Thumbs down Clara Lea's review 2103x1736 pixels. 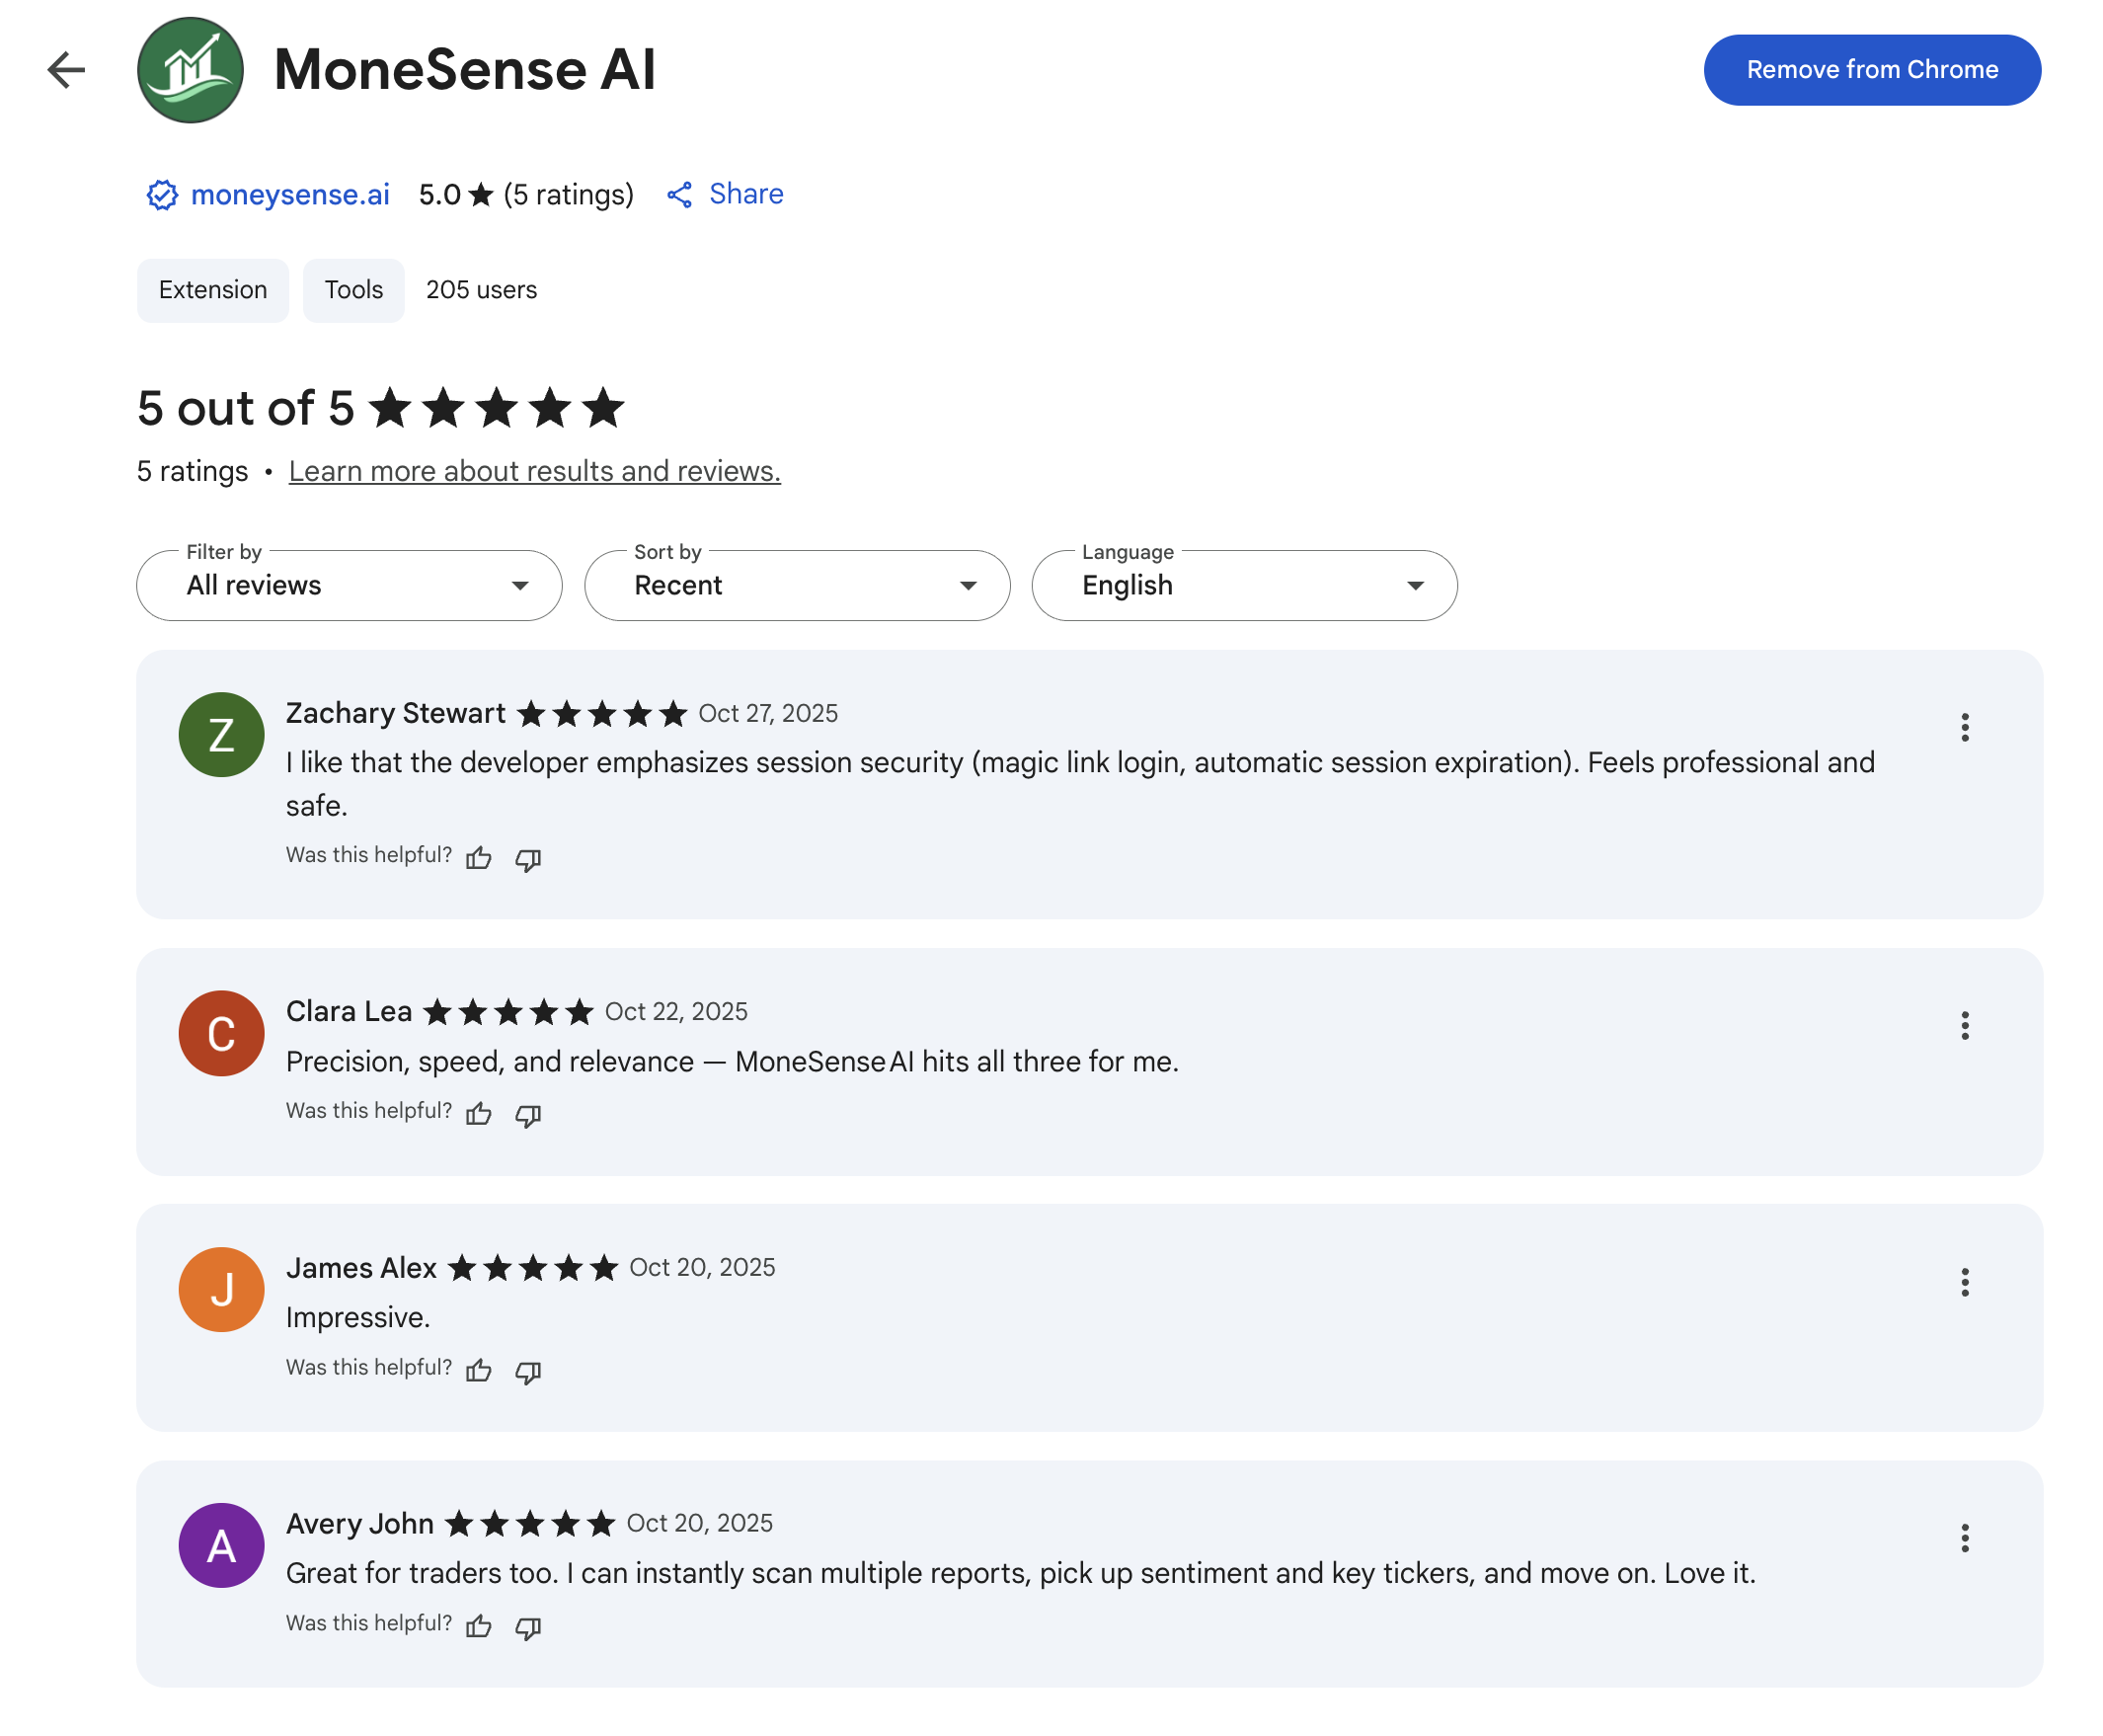pos(528,1114)
